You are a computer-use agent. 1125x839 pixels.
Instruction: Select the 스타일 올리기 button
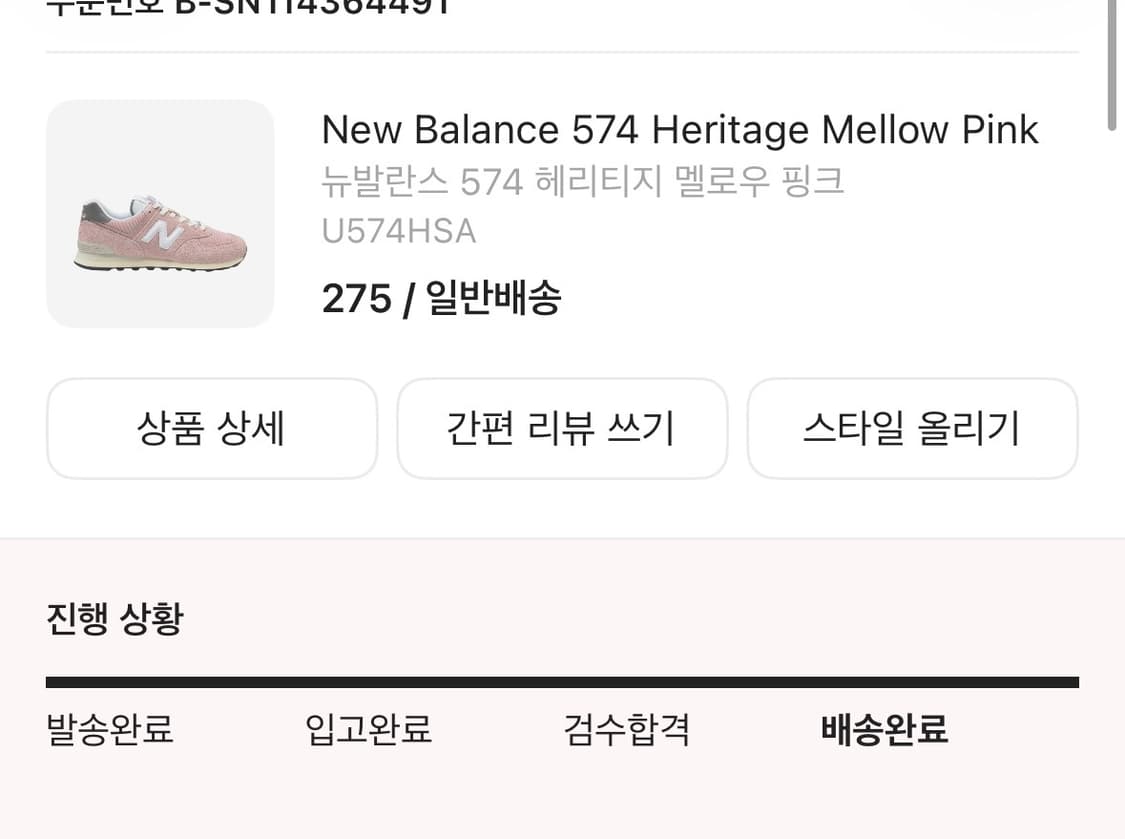912,428
